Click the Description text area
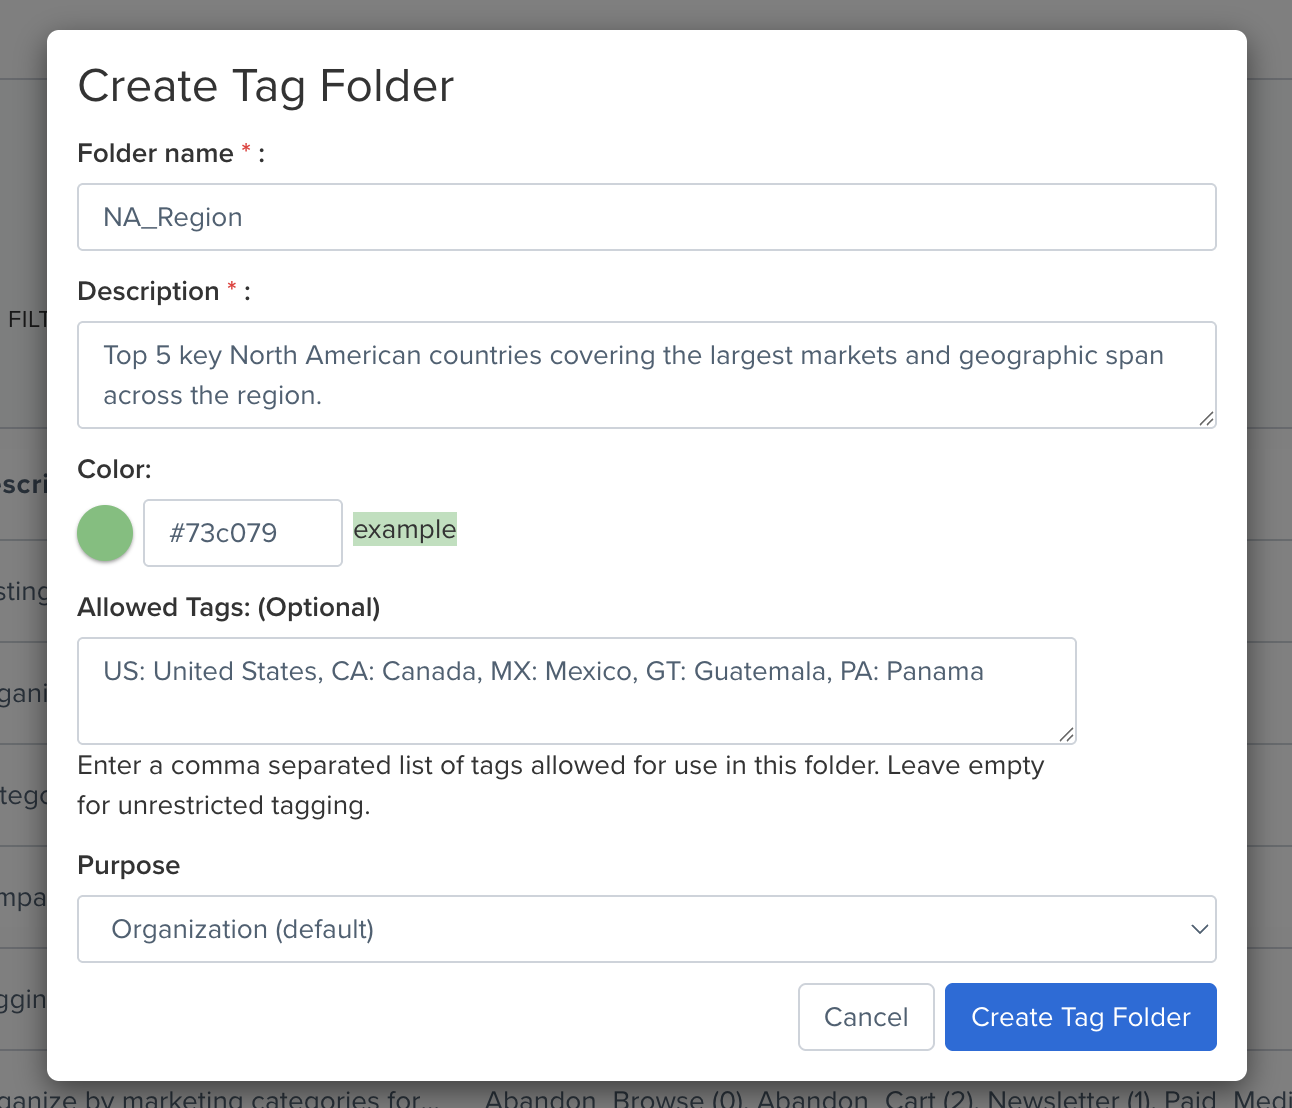Viewport: 1292px width, 1108px height. 646,375
